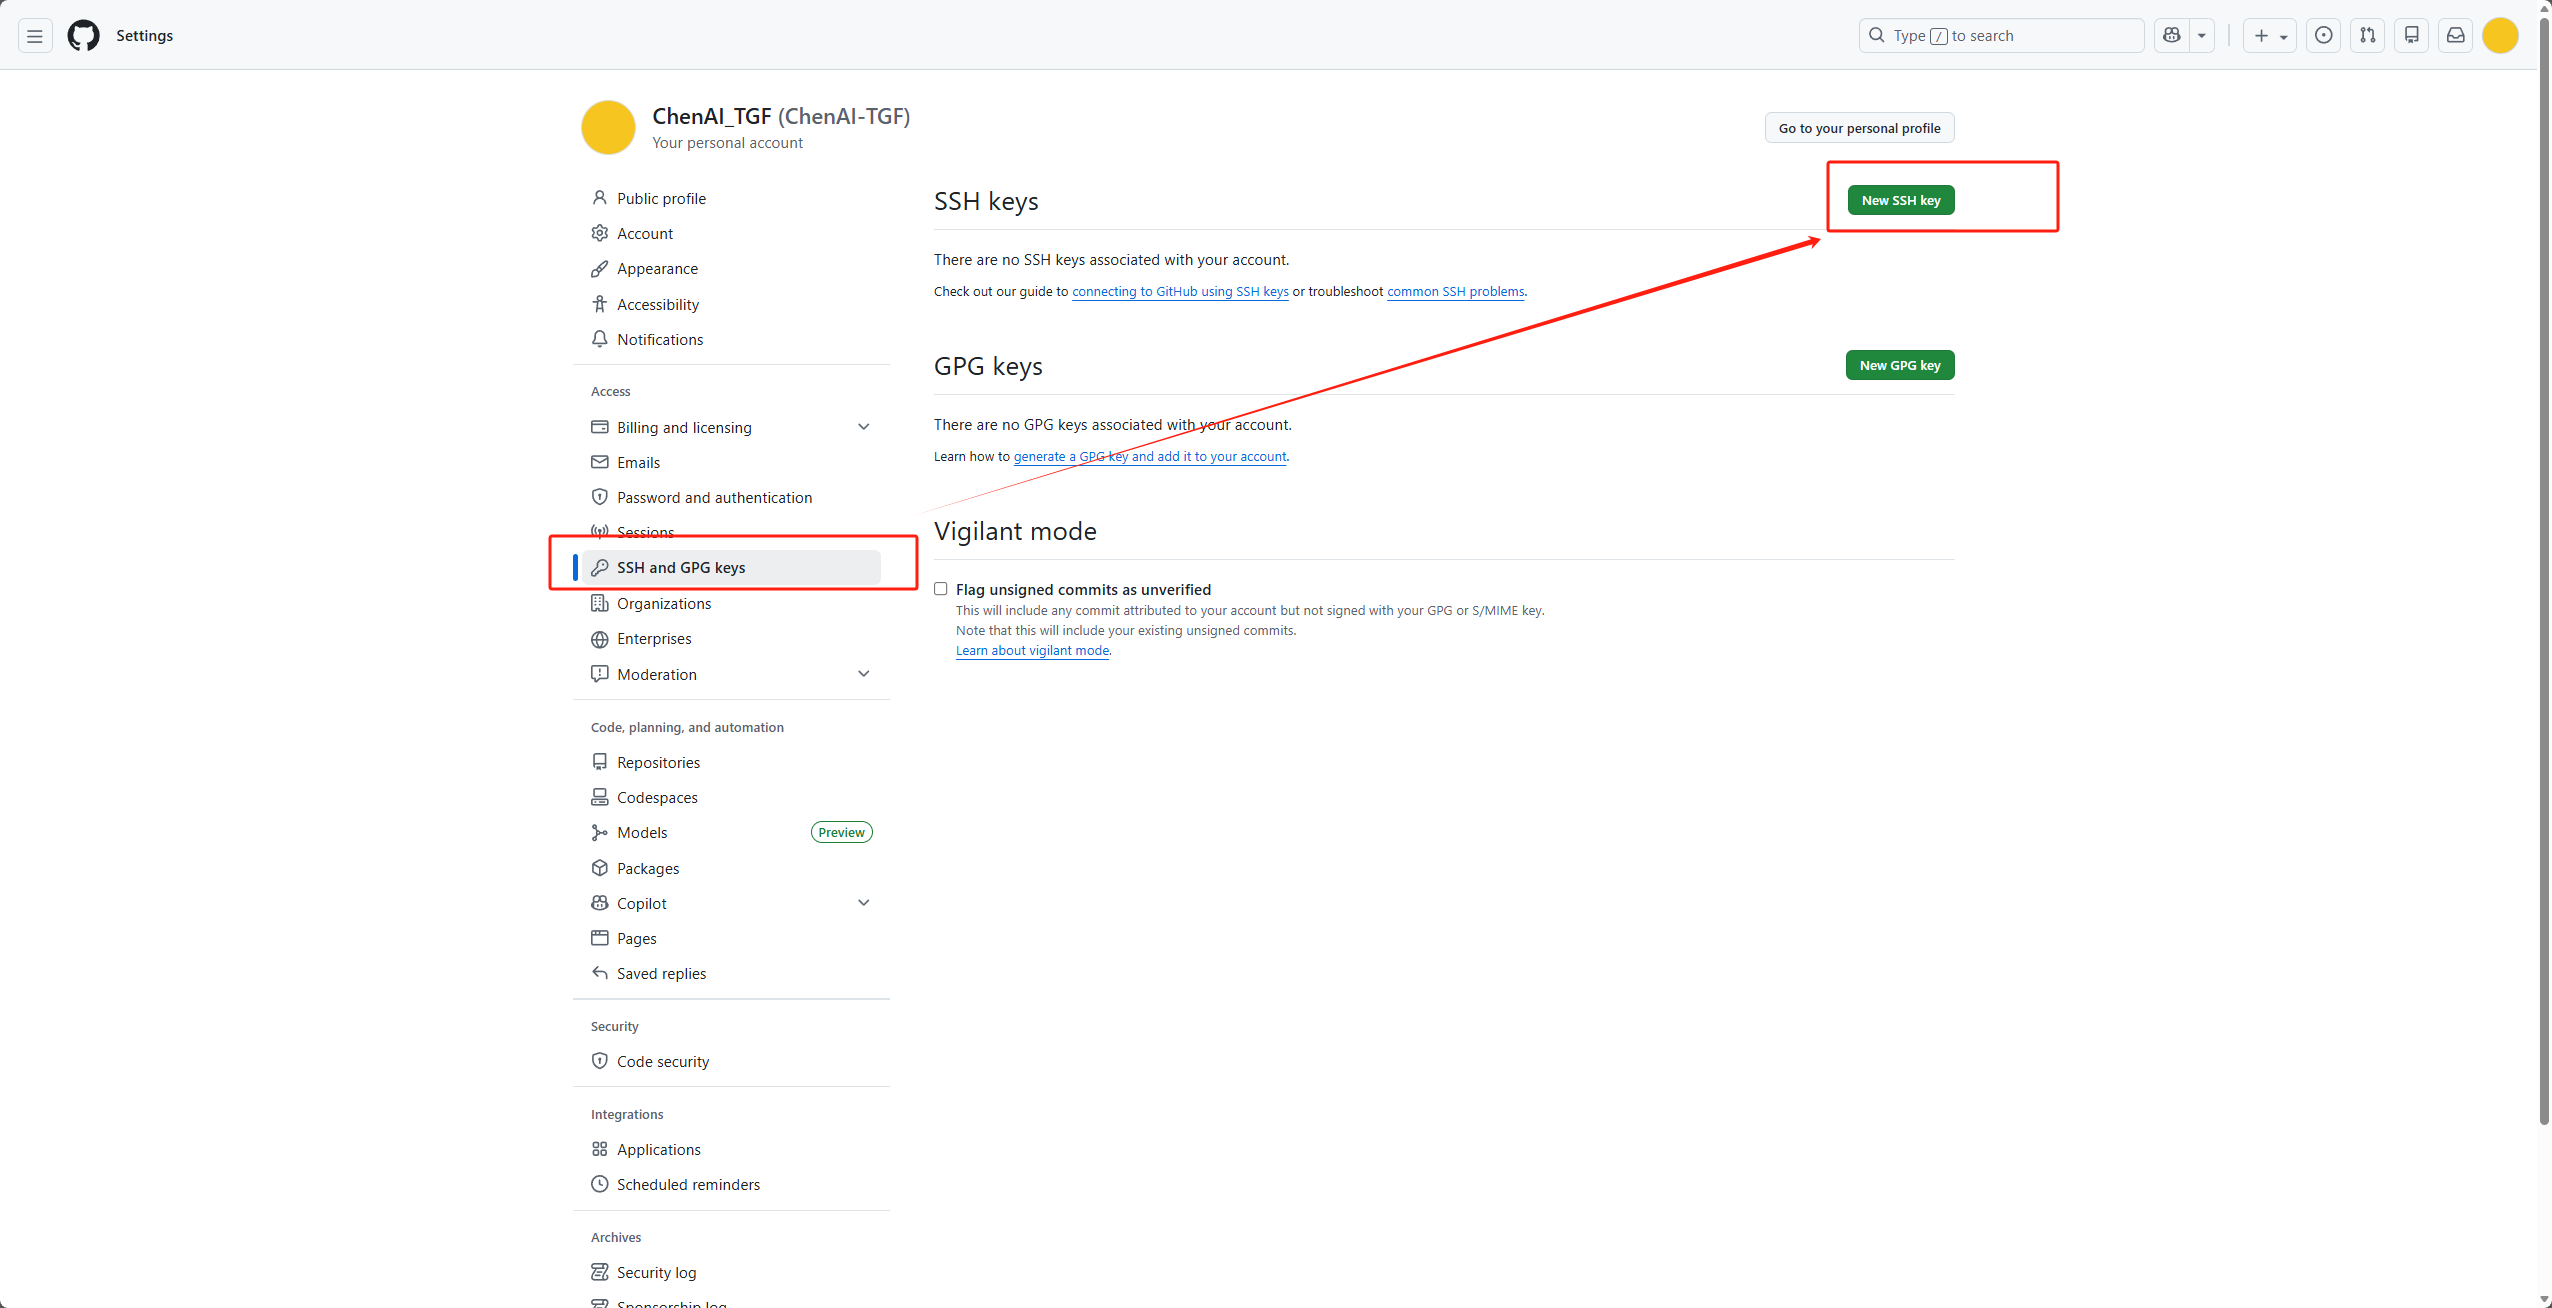Open the repositories icon in the top bar
2552x1308 pixels.
pos(2412,36)
